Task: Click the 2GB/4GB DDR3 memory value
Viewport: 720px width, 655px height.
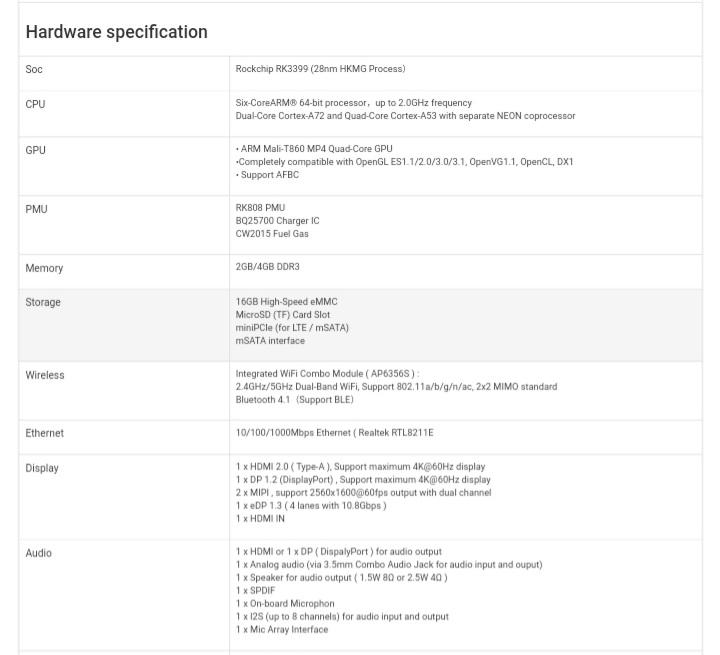Action: pos(267,267)
